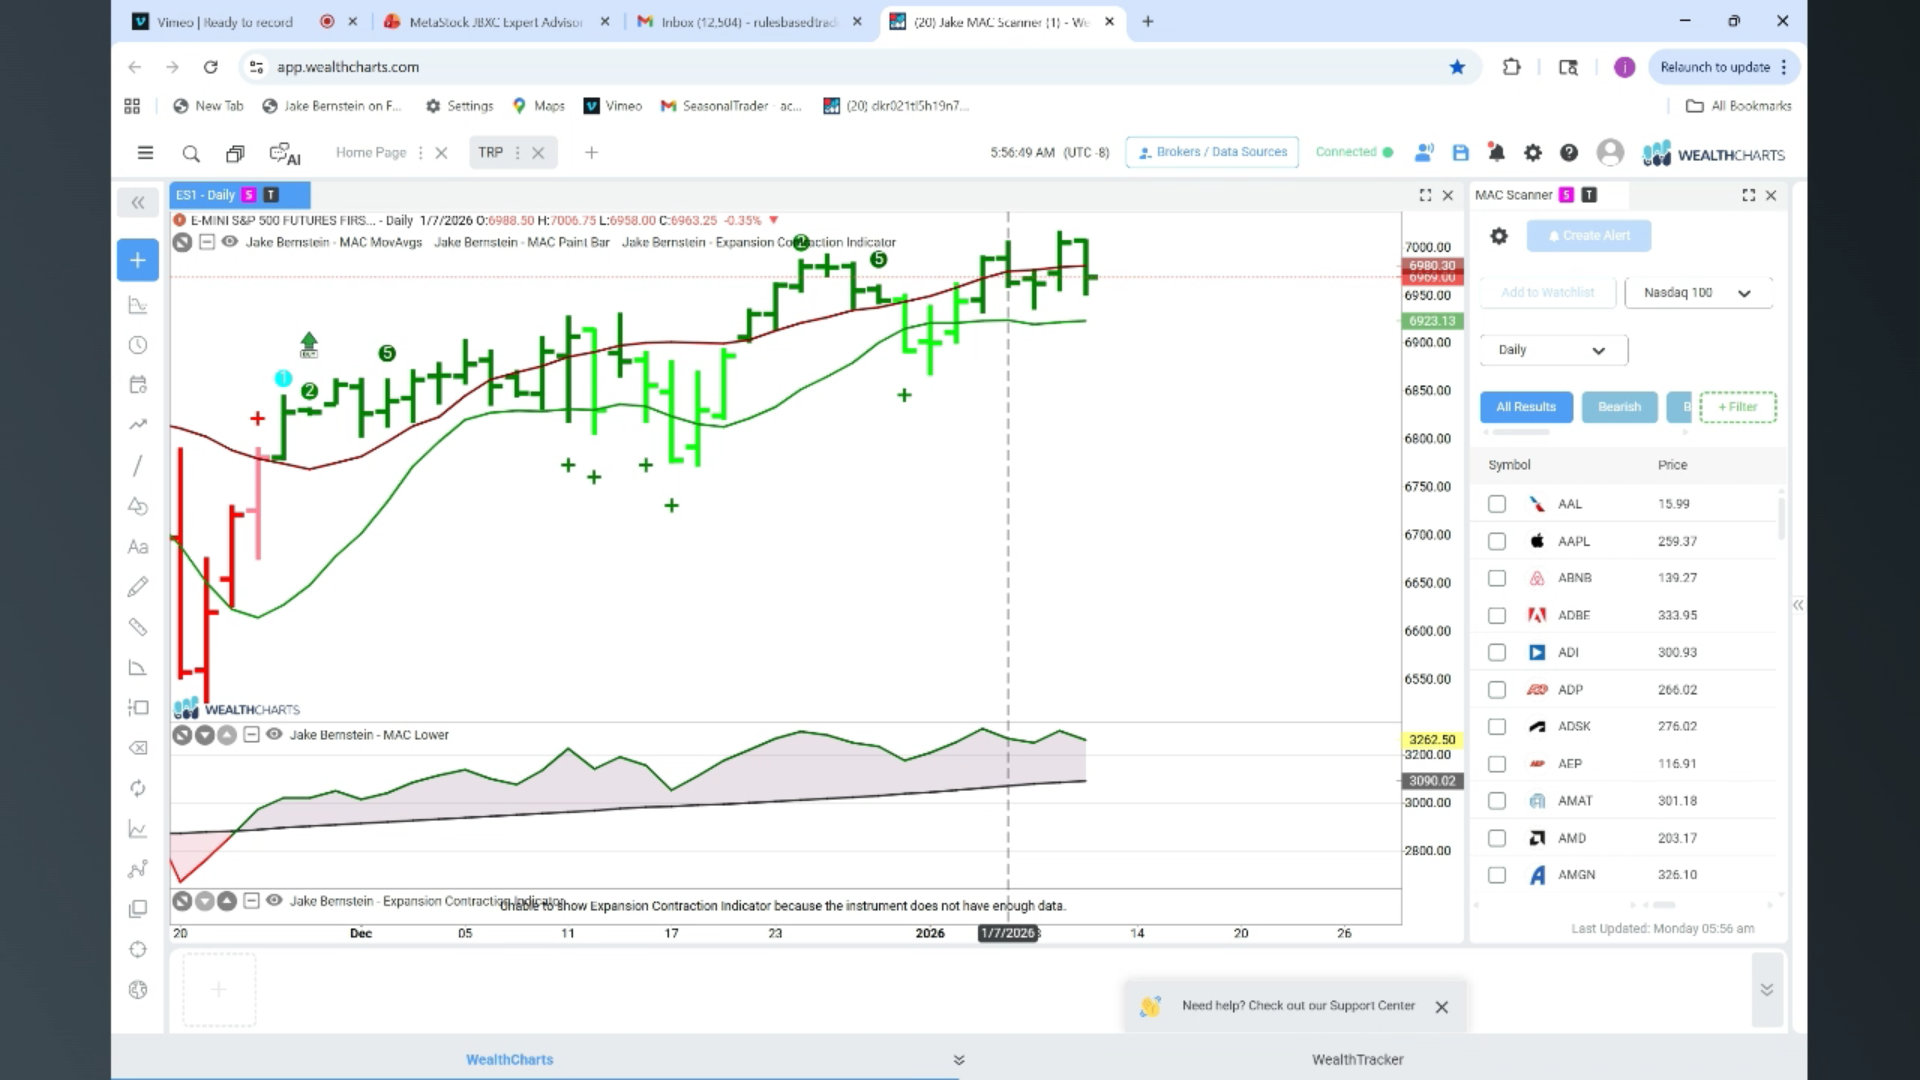The image size is (1920, 1080).
Task: Open the Nasdaq 100 watchlist dropdown
Action: [x=1698, y=293]
